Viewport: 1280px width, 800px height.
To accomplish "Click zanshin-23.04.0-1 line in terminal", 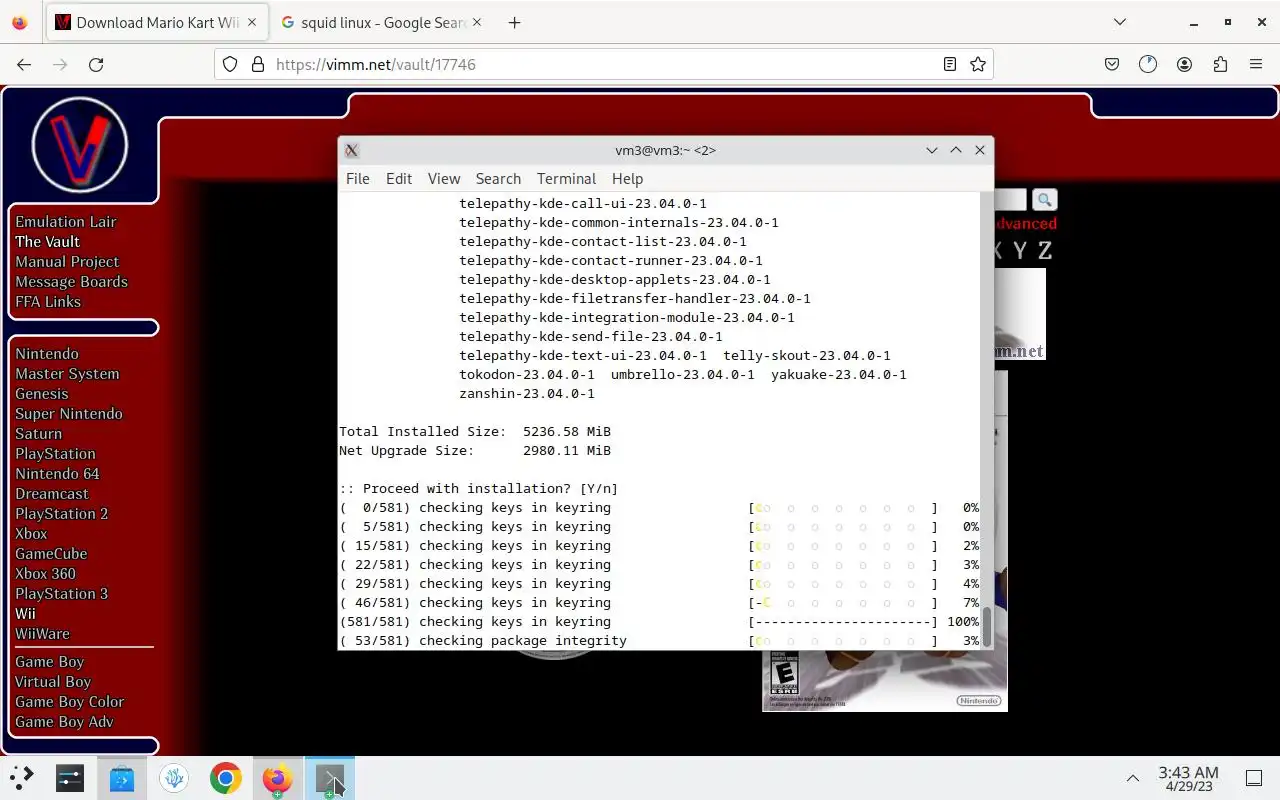I will [527, 393].
